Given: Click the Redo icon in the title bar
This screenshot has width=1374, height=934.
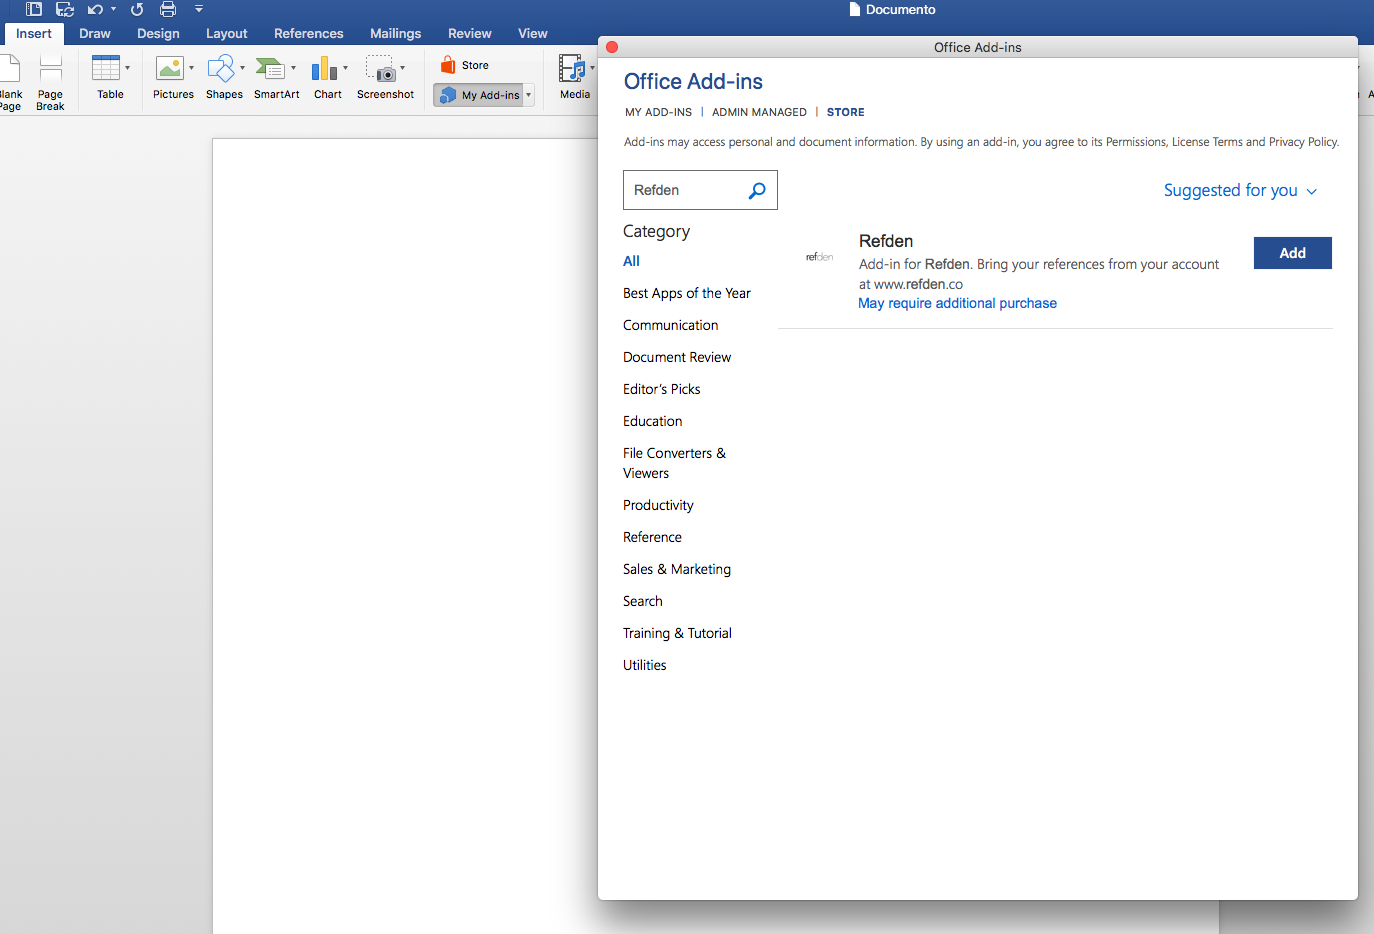Looking at the screenshot, I should click(137, 9).
